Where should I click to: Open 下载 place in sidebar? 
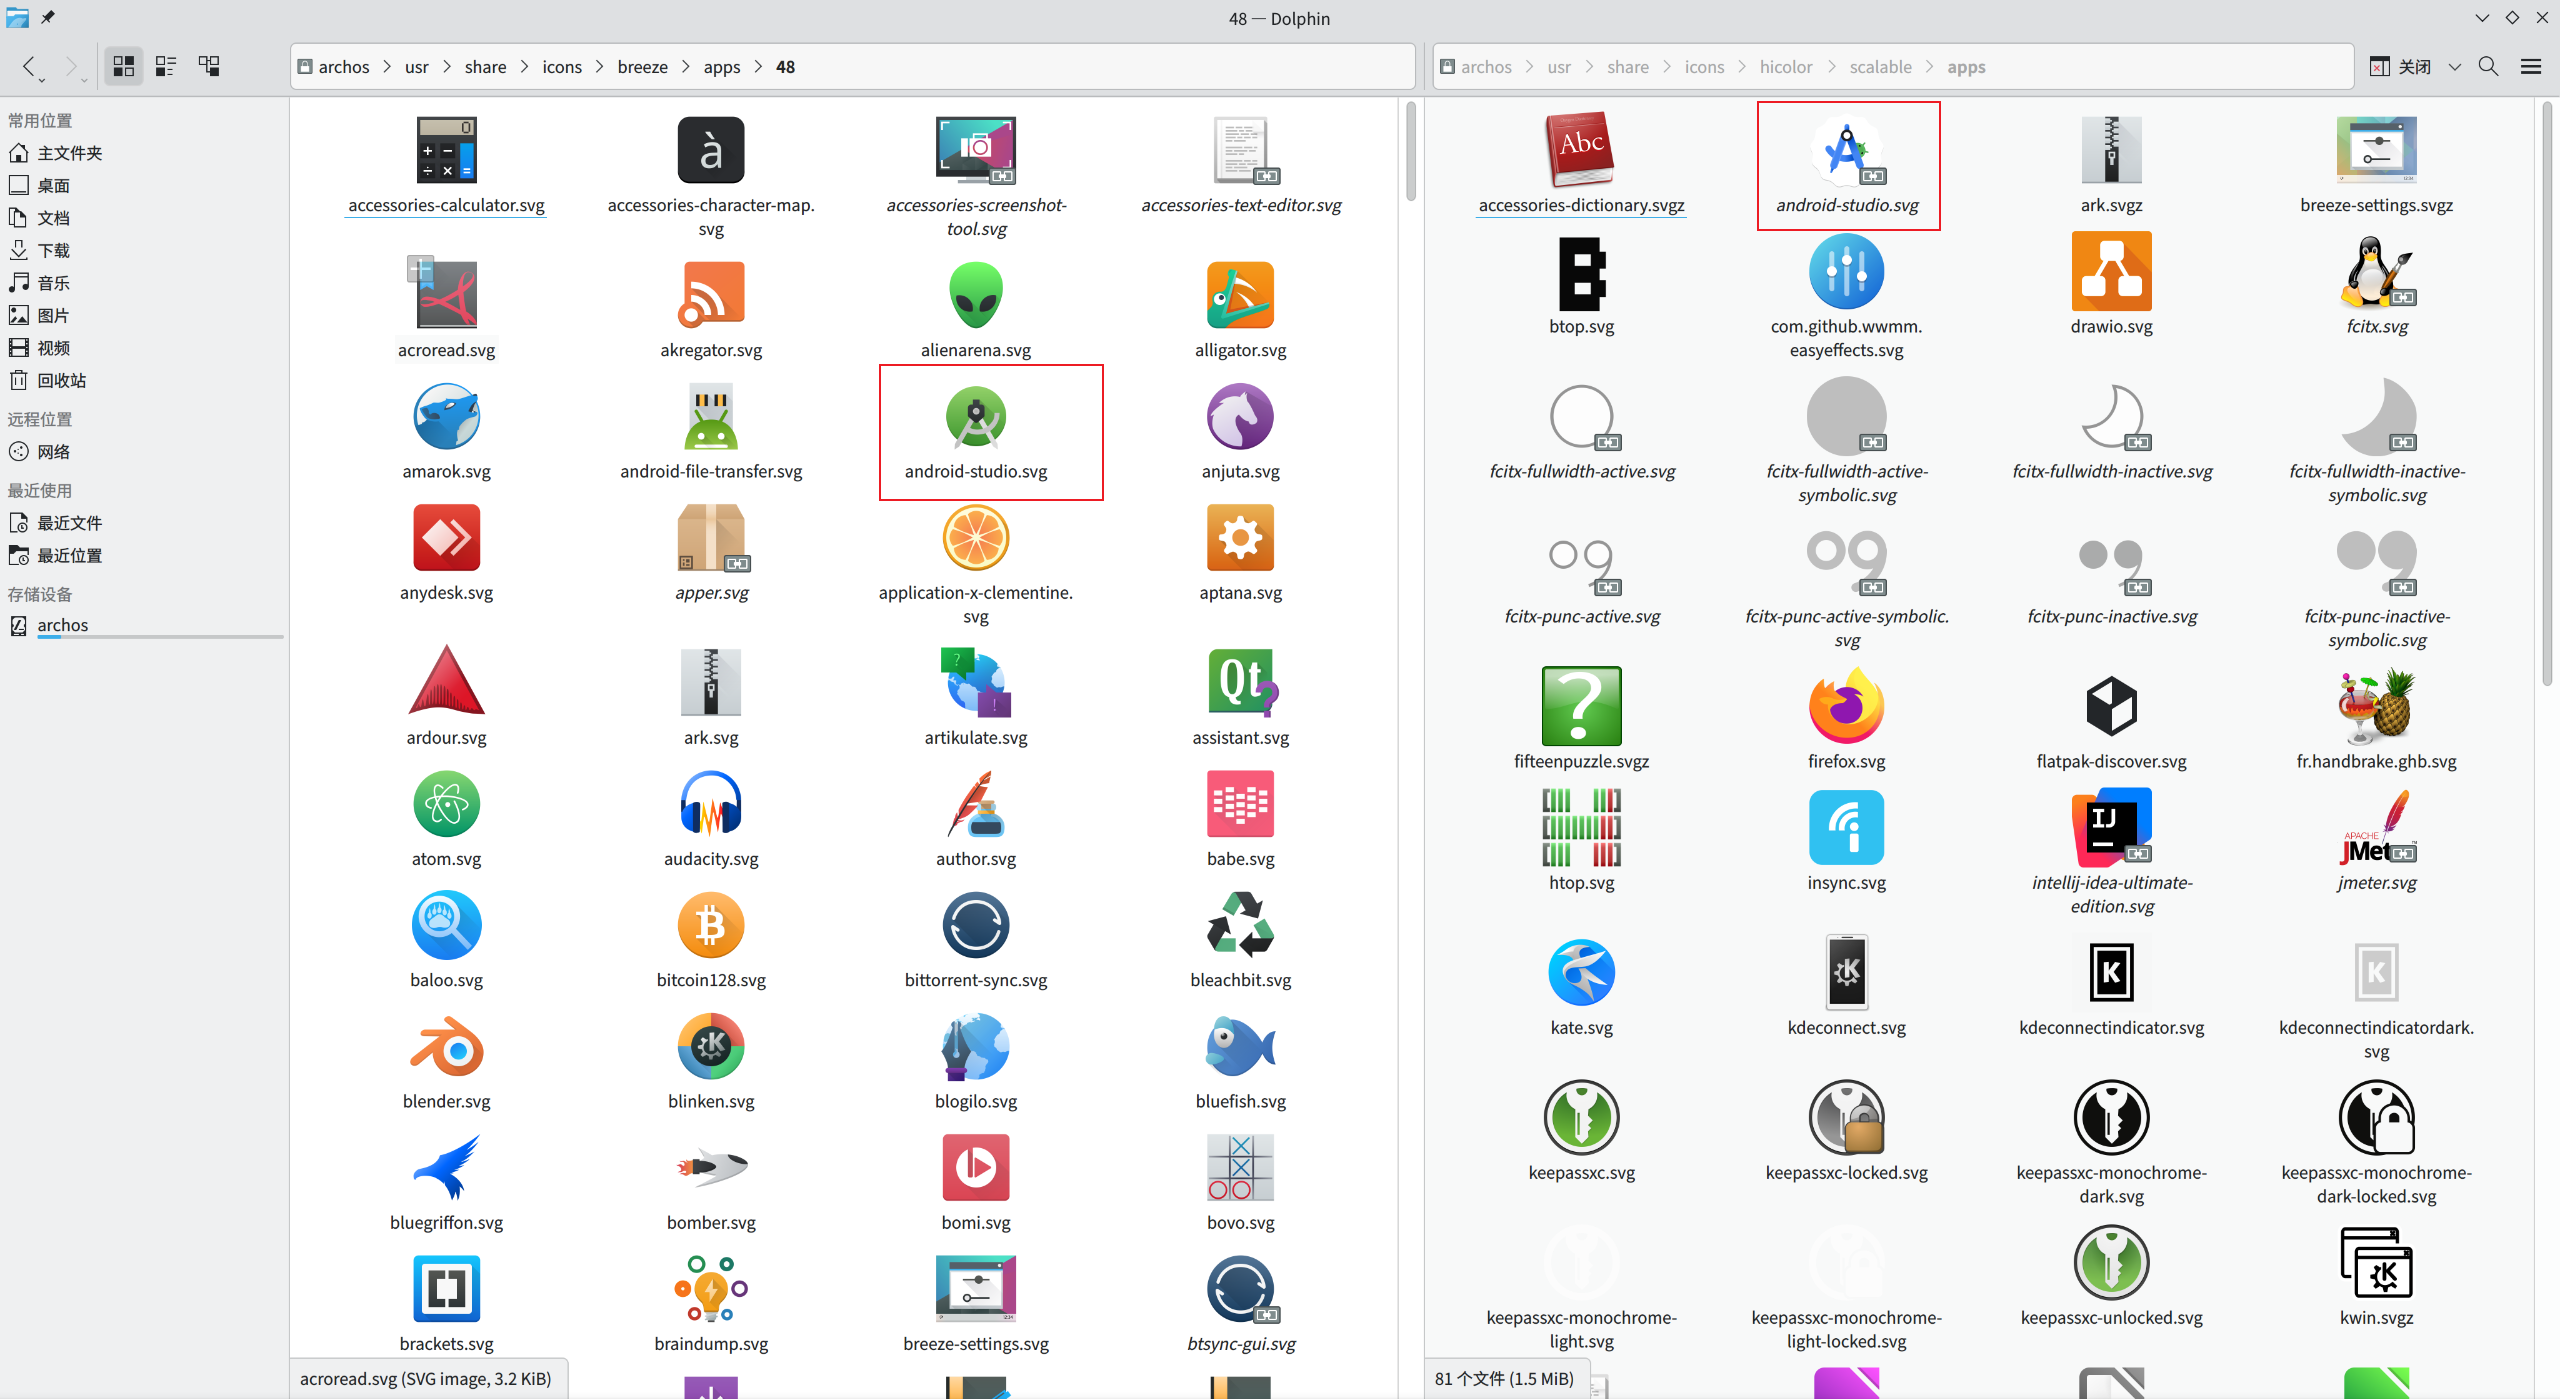[54, 251]
